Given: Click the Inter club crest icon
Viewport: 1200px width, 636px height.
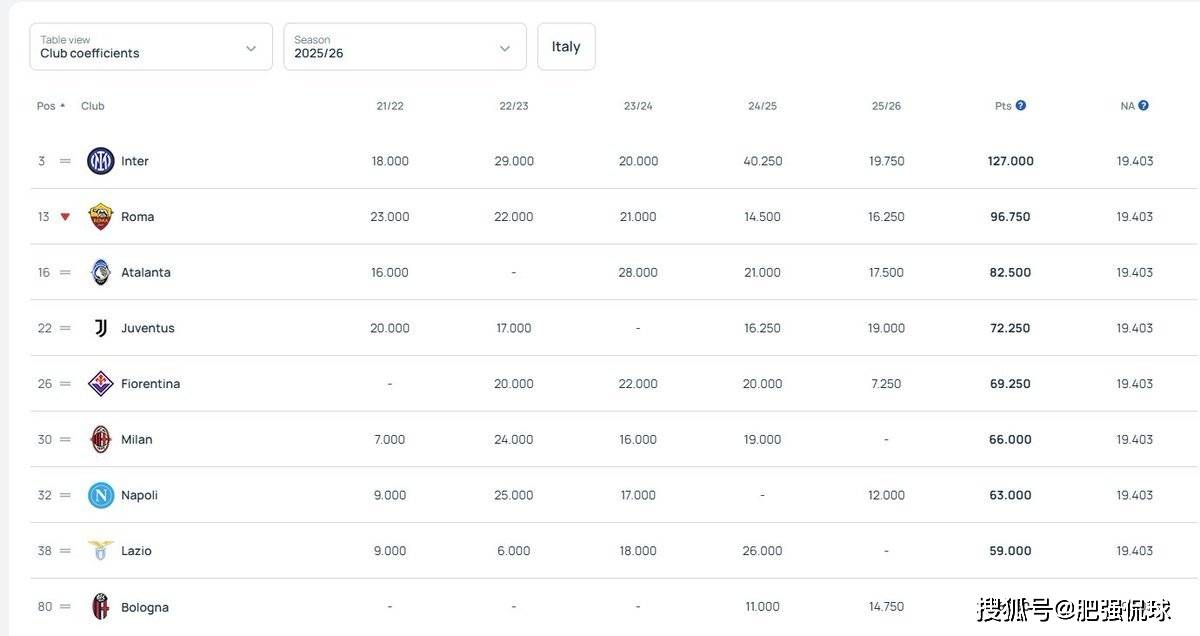Looking at the screenshot, I should coord(101,161).
